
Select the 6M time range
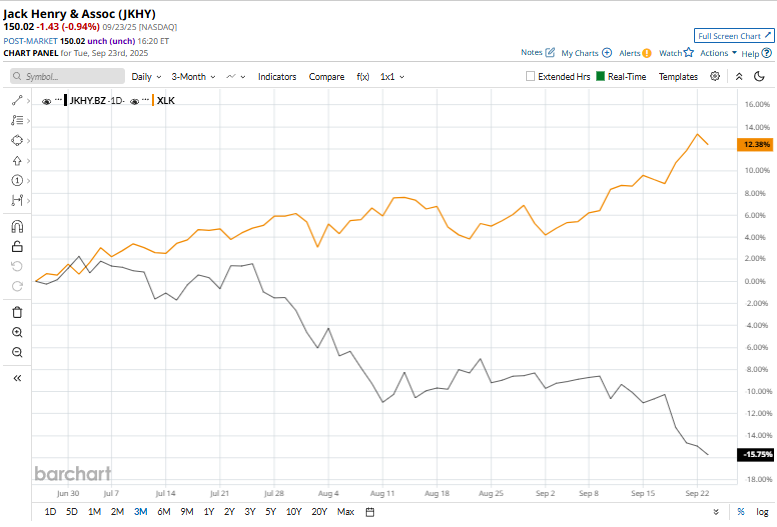click(164, 512)
